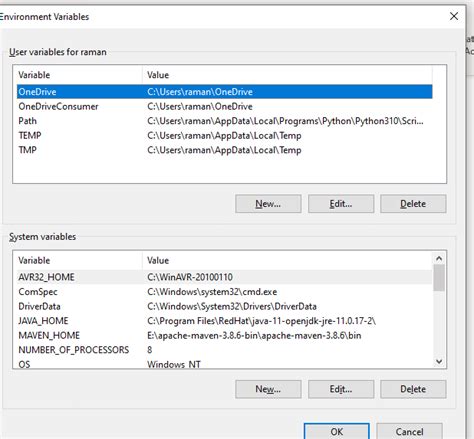Select the OneDriveConsumer variable row
Screen dimensions: 474x439
click(225, 106)
